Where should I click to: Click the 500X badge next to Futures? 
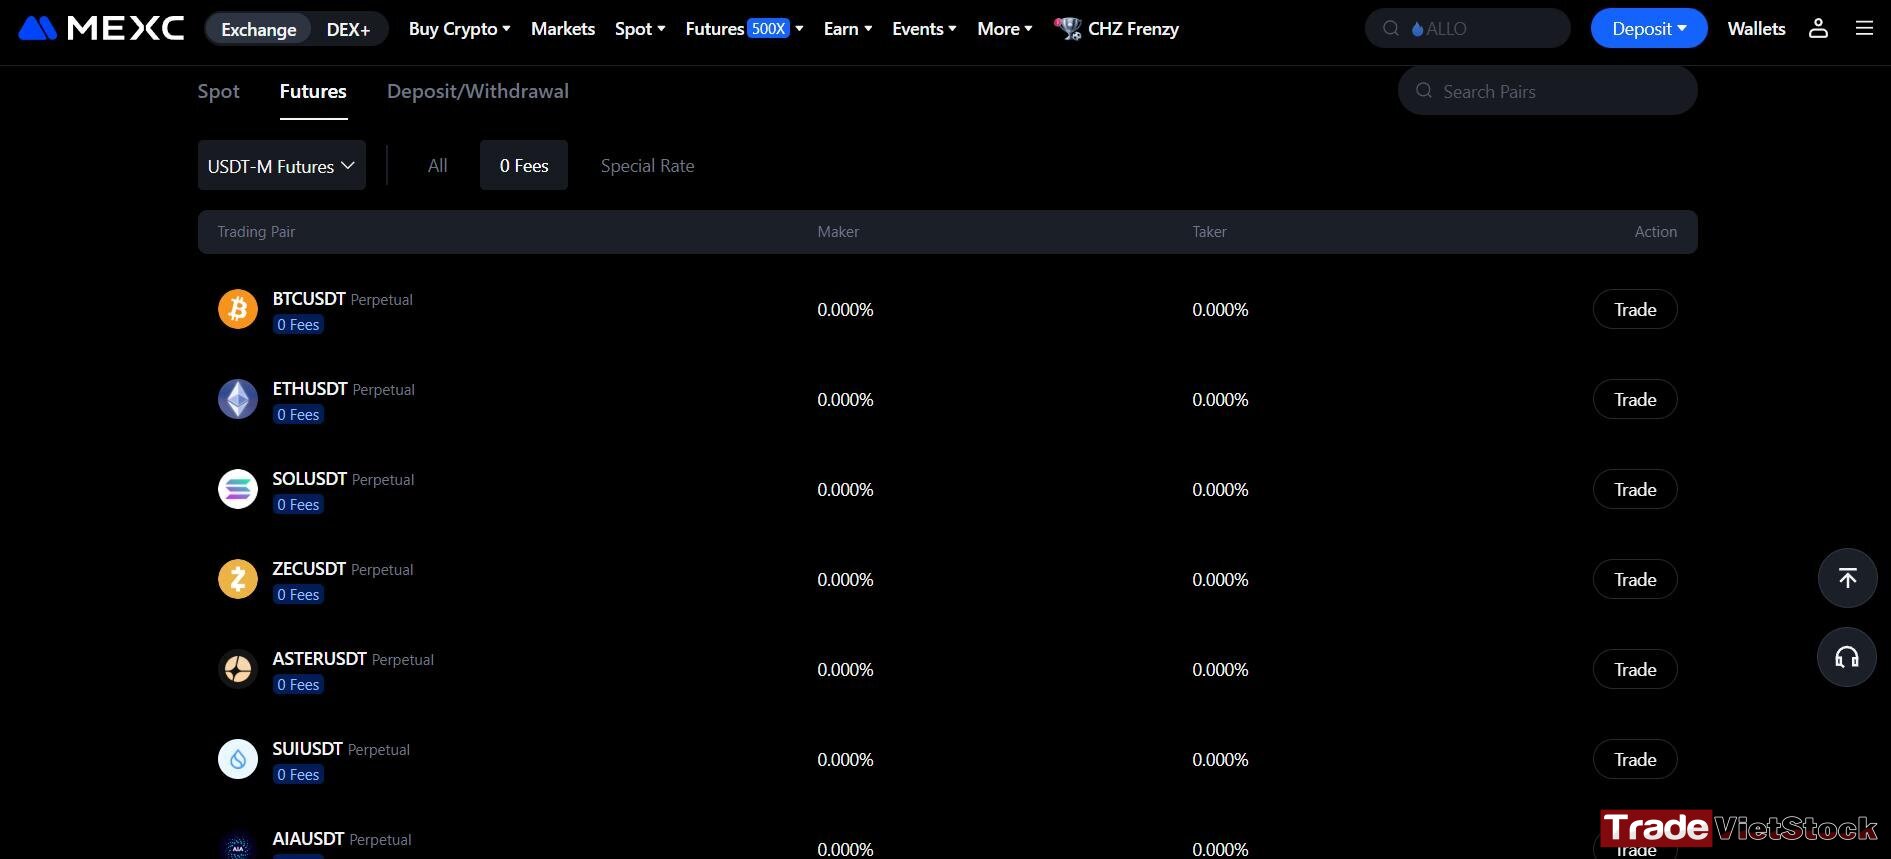point(768,28)
